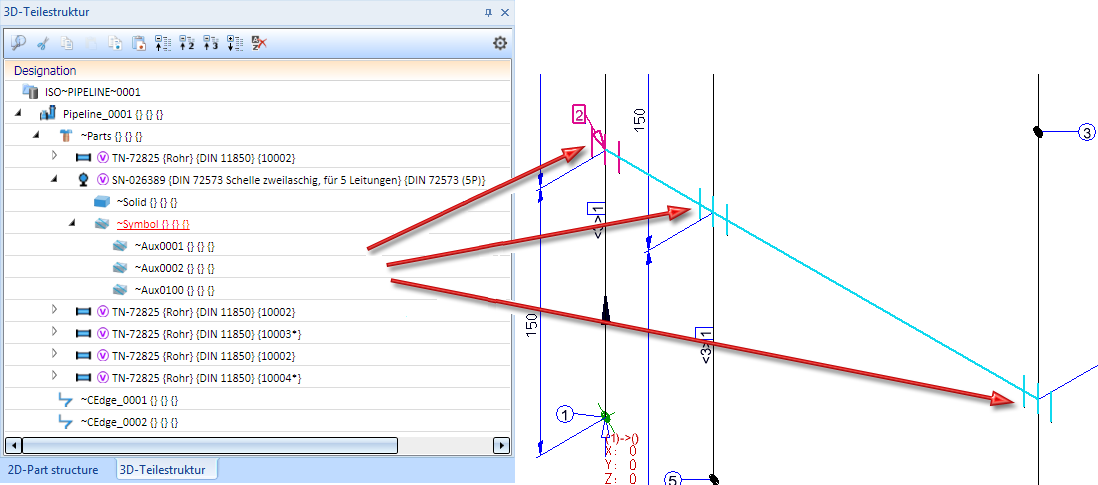
Task: Click the copy-with-blue-dot toolbar icon
Action: pos(115,43)
